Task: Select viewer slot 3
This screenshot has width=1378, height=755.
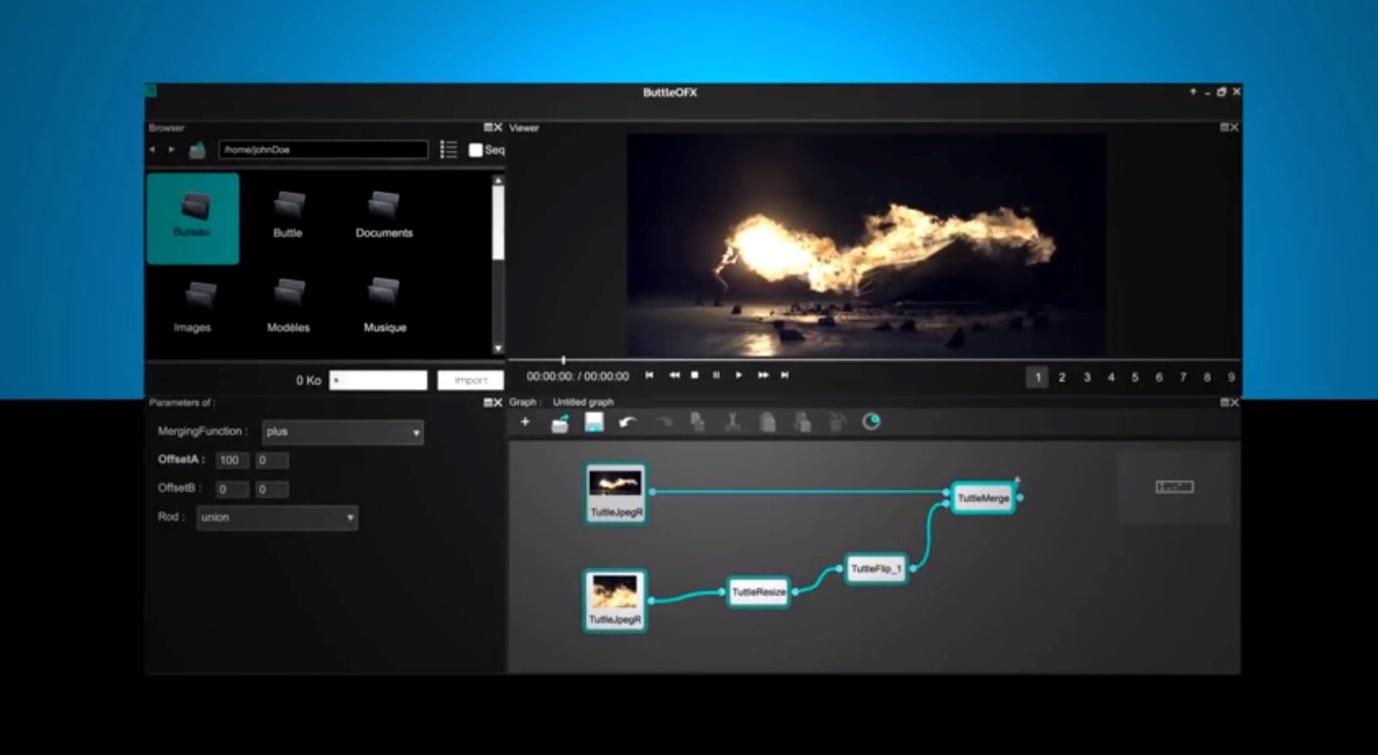Action: click(x=1087, y=377)
